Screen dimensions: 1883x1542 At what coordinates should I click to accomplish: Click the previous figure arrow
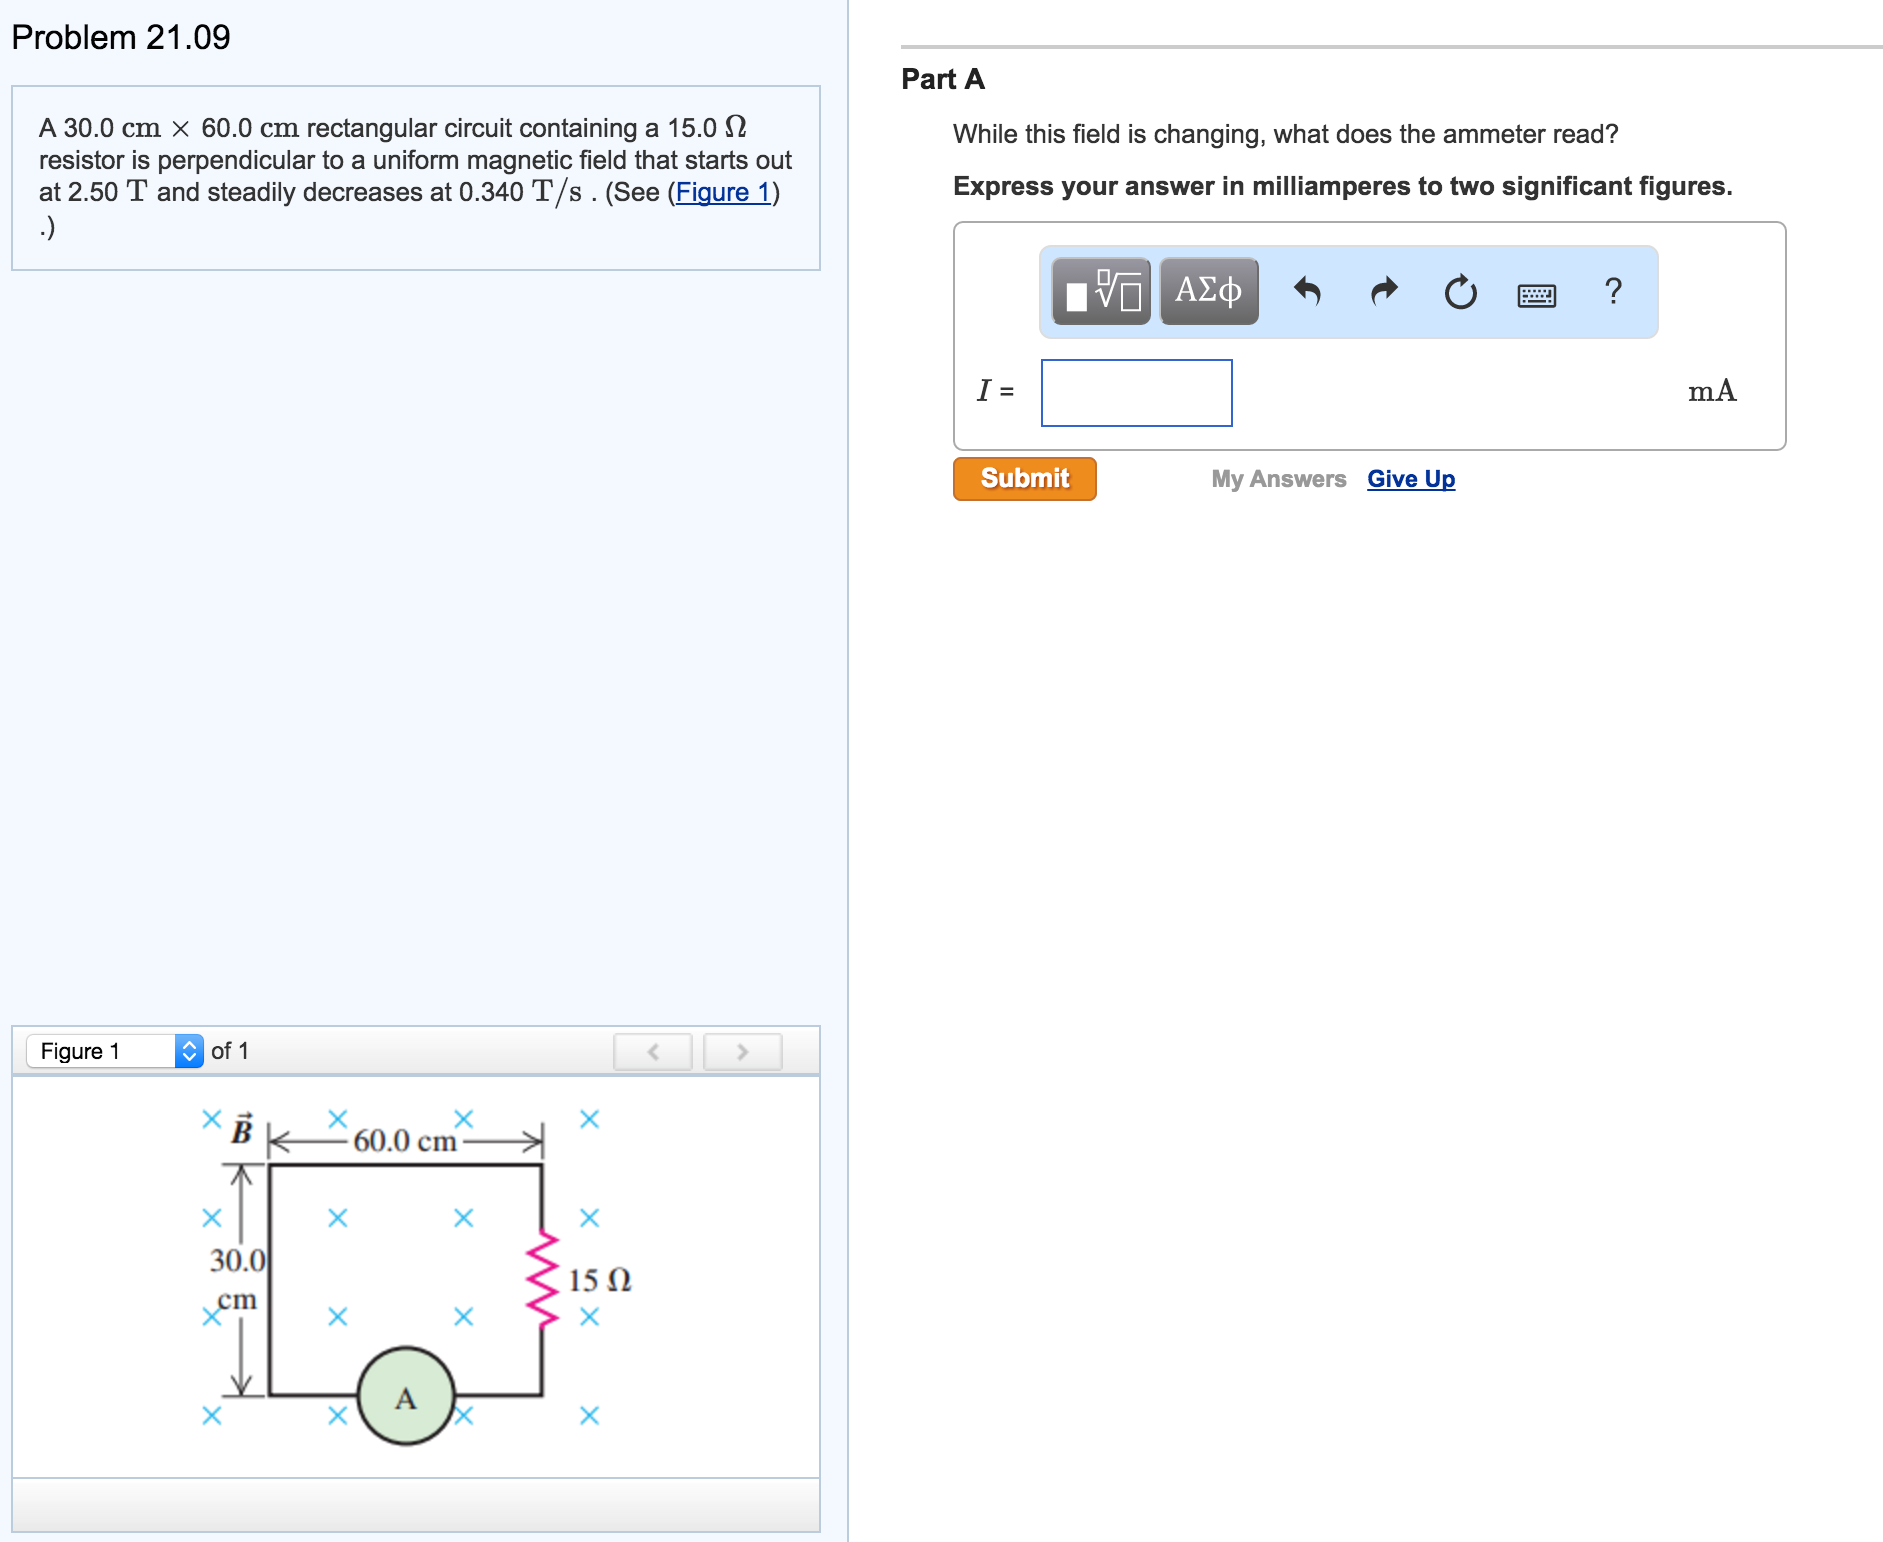pyautogui.click(x=652, y=1051)
